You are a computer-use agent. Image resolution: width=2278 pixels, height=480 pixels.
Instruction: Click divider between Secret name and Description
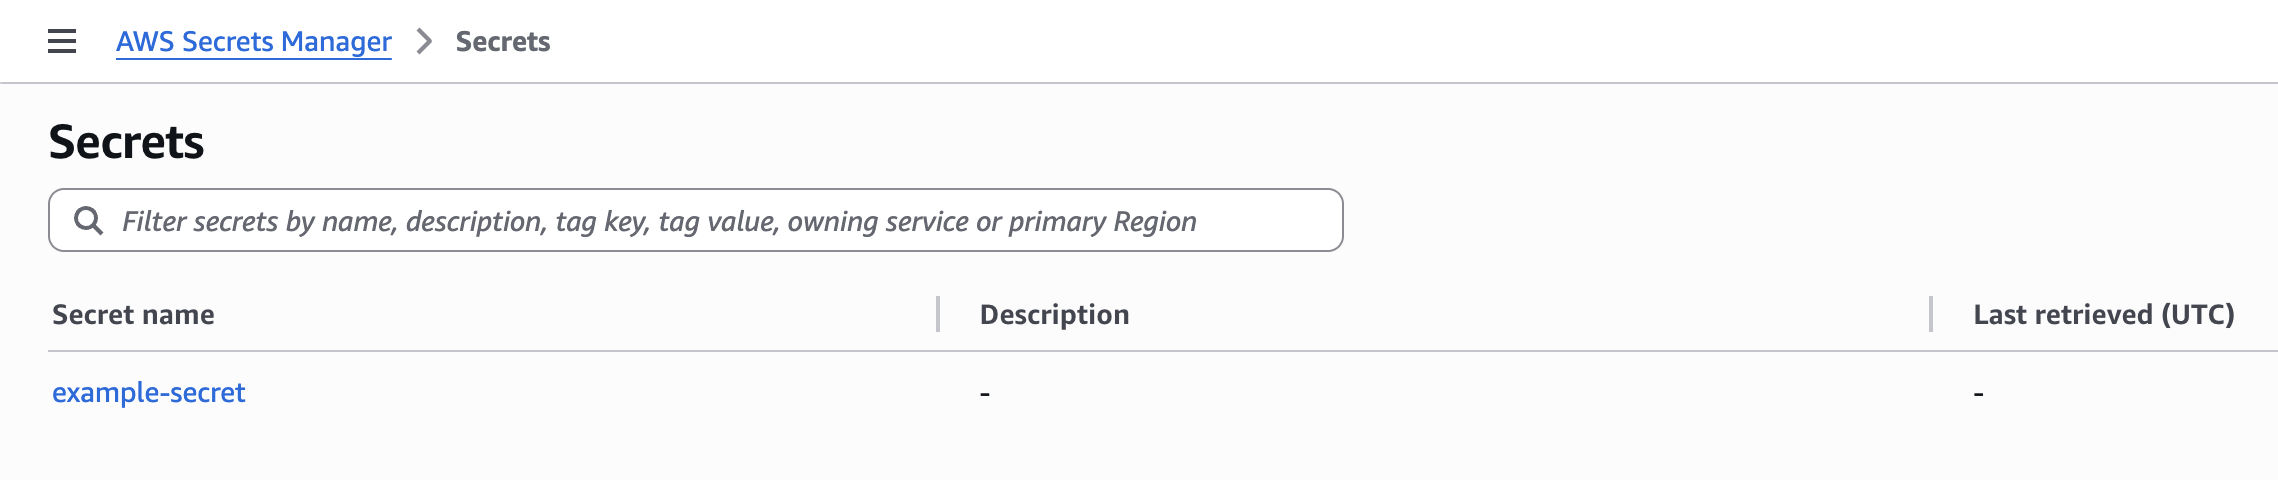point(938,314)
